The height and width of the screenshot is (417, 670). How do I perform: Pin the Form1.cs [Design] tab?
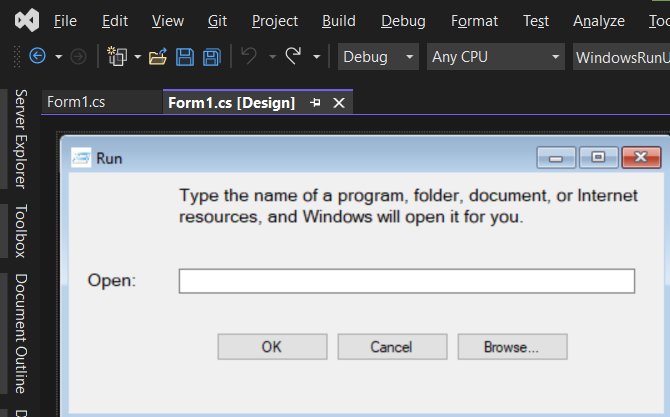(315, 103)
